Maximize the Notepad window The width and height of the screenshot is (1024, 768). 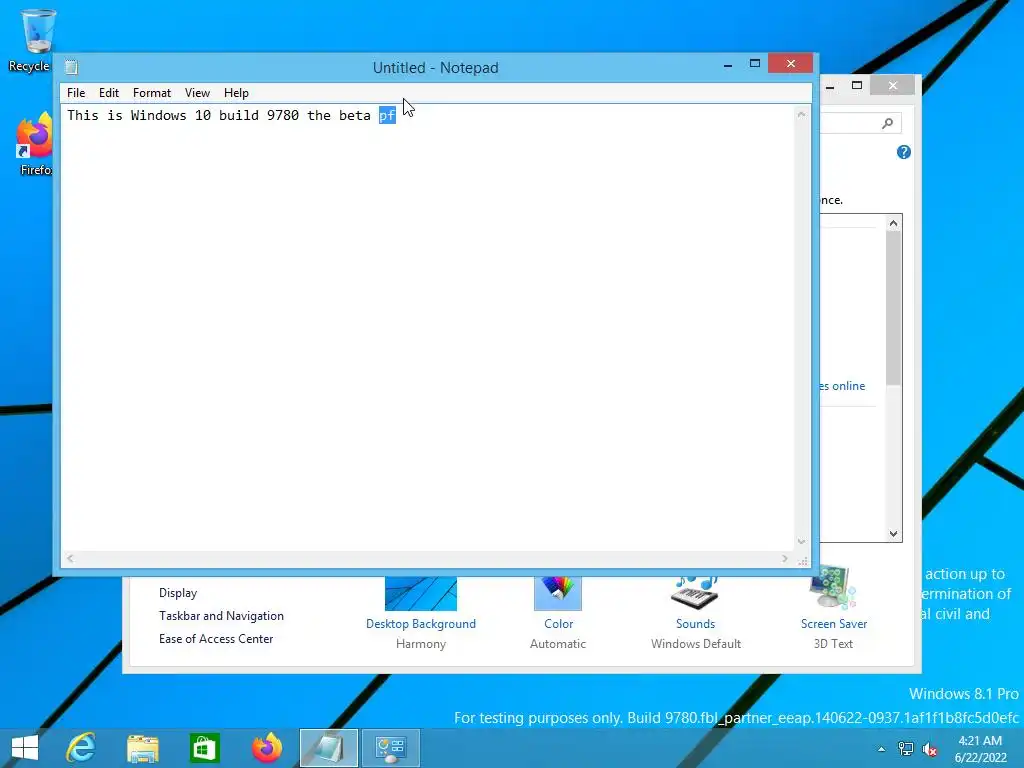tap(754, 63)
